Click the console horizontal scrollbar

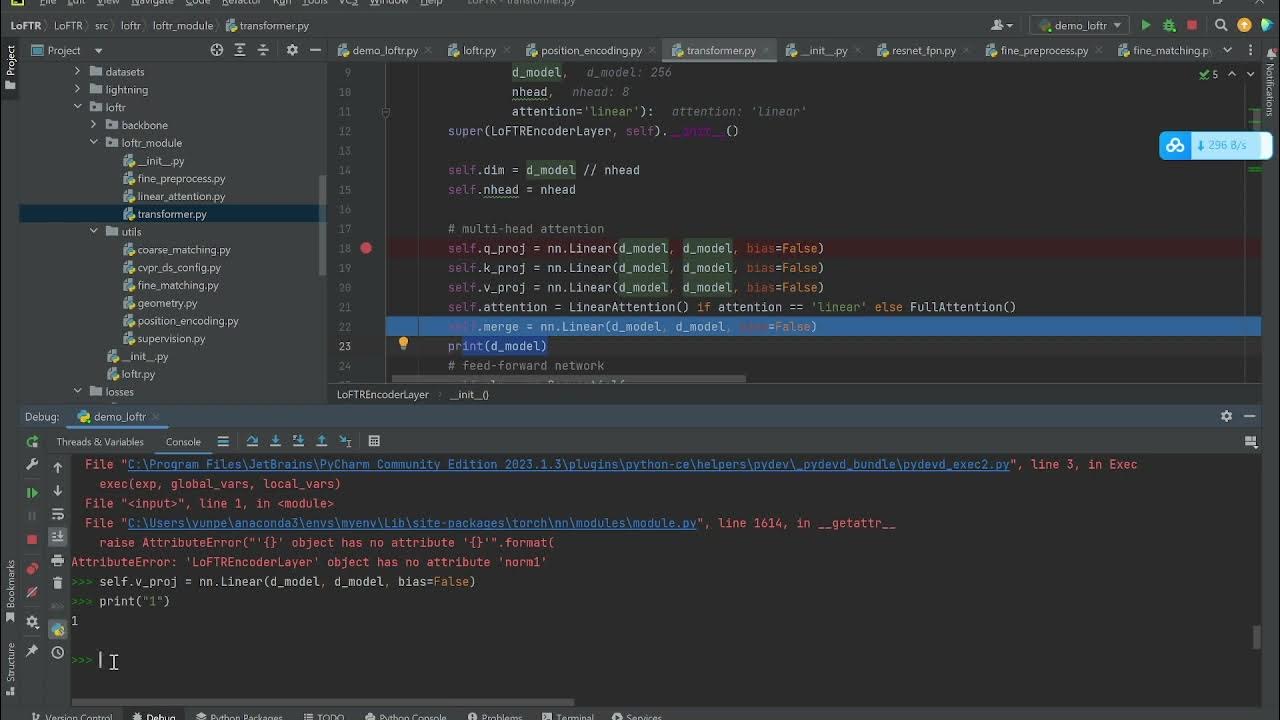click(x=322, y=702)
